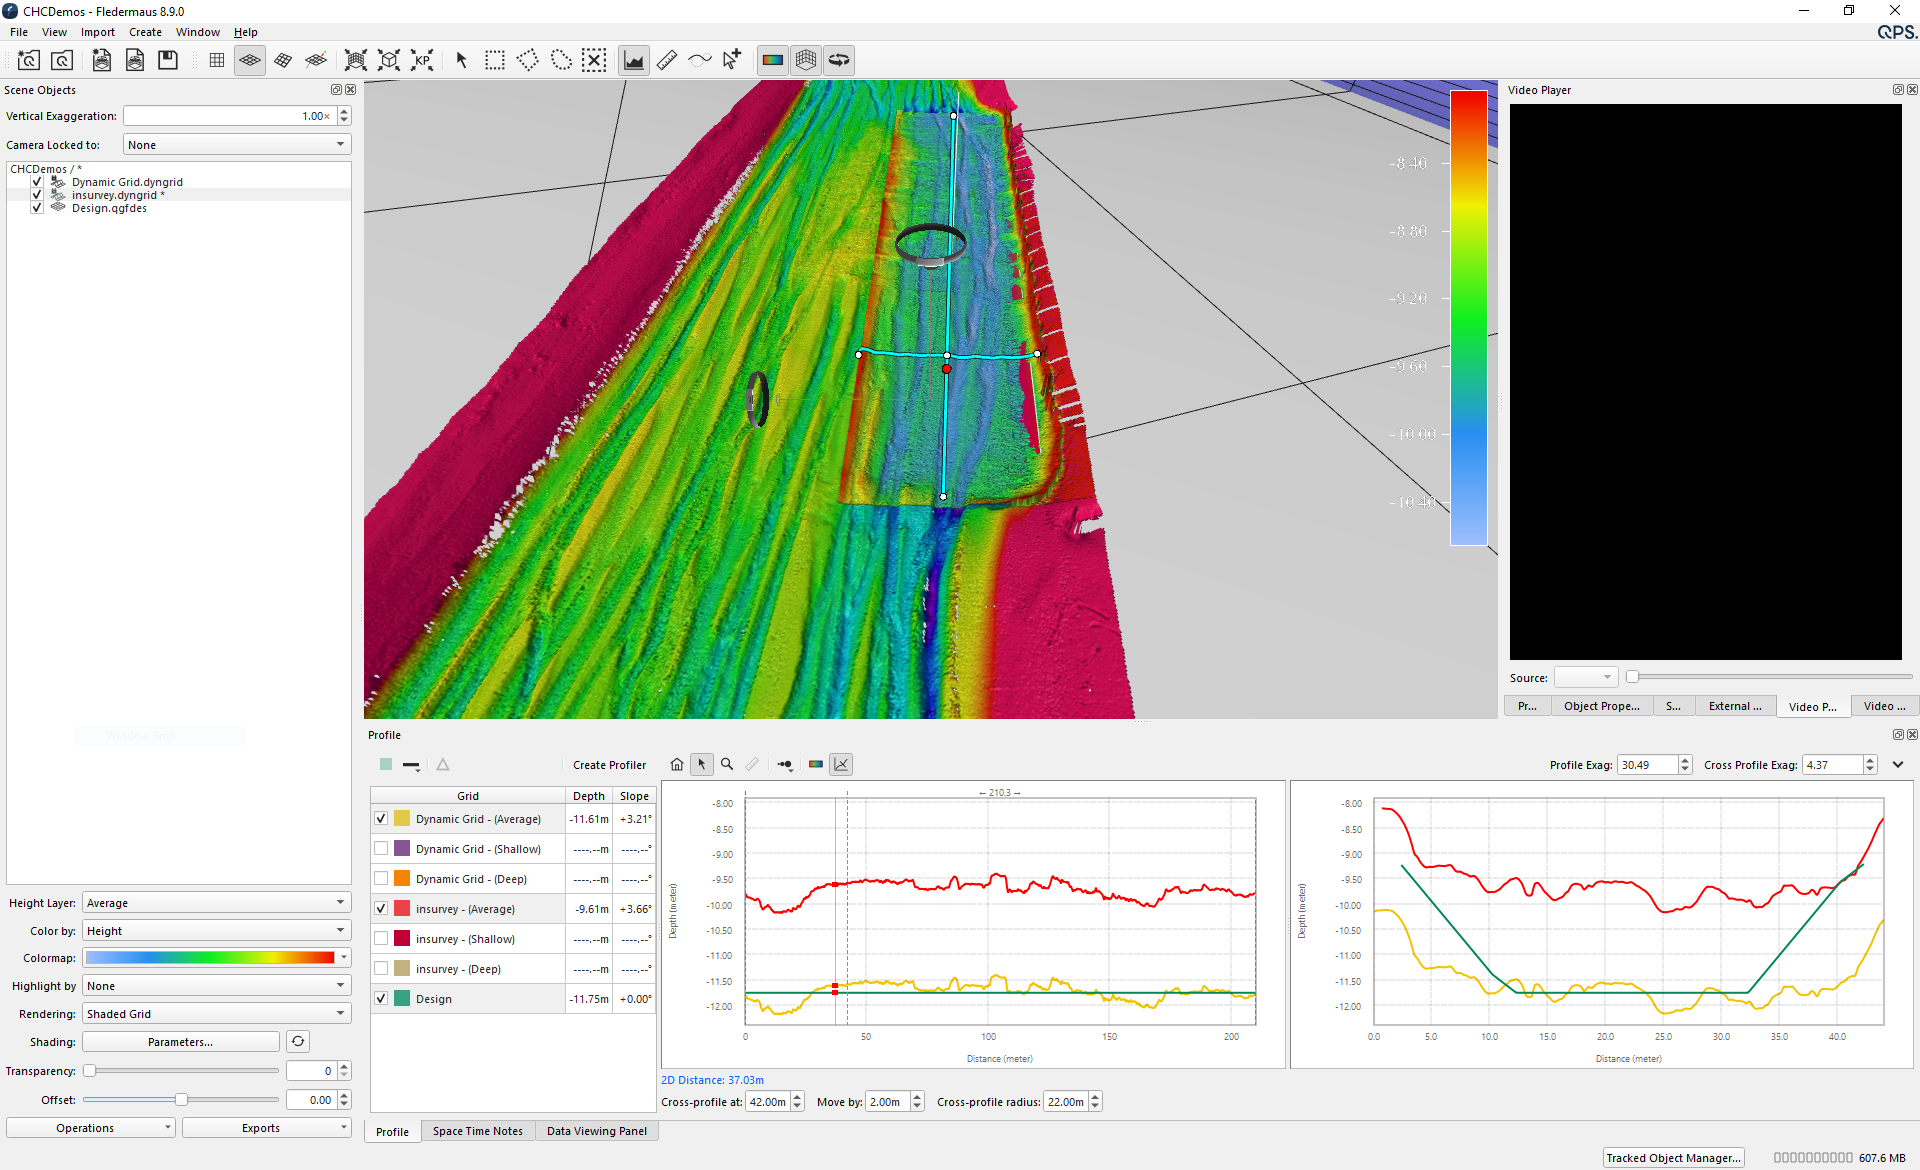The width and height of the screenshot is (1920, 1170).
Task: Select the zoom magnifier in Profile toolbar
Action: click(x=727, y=764)
